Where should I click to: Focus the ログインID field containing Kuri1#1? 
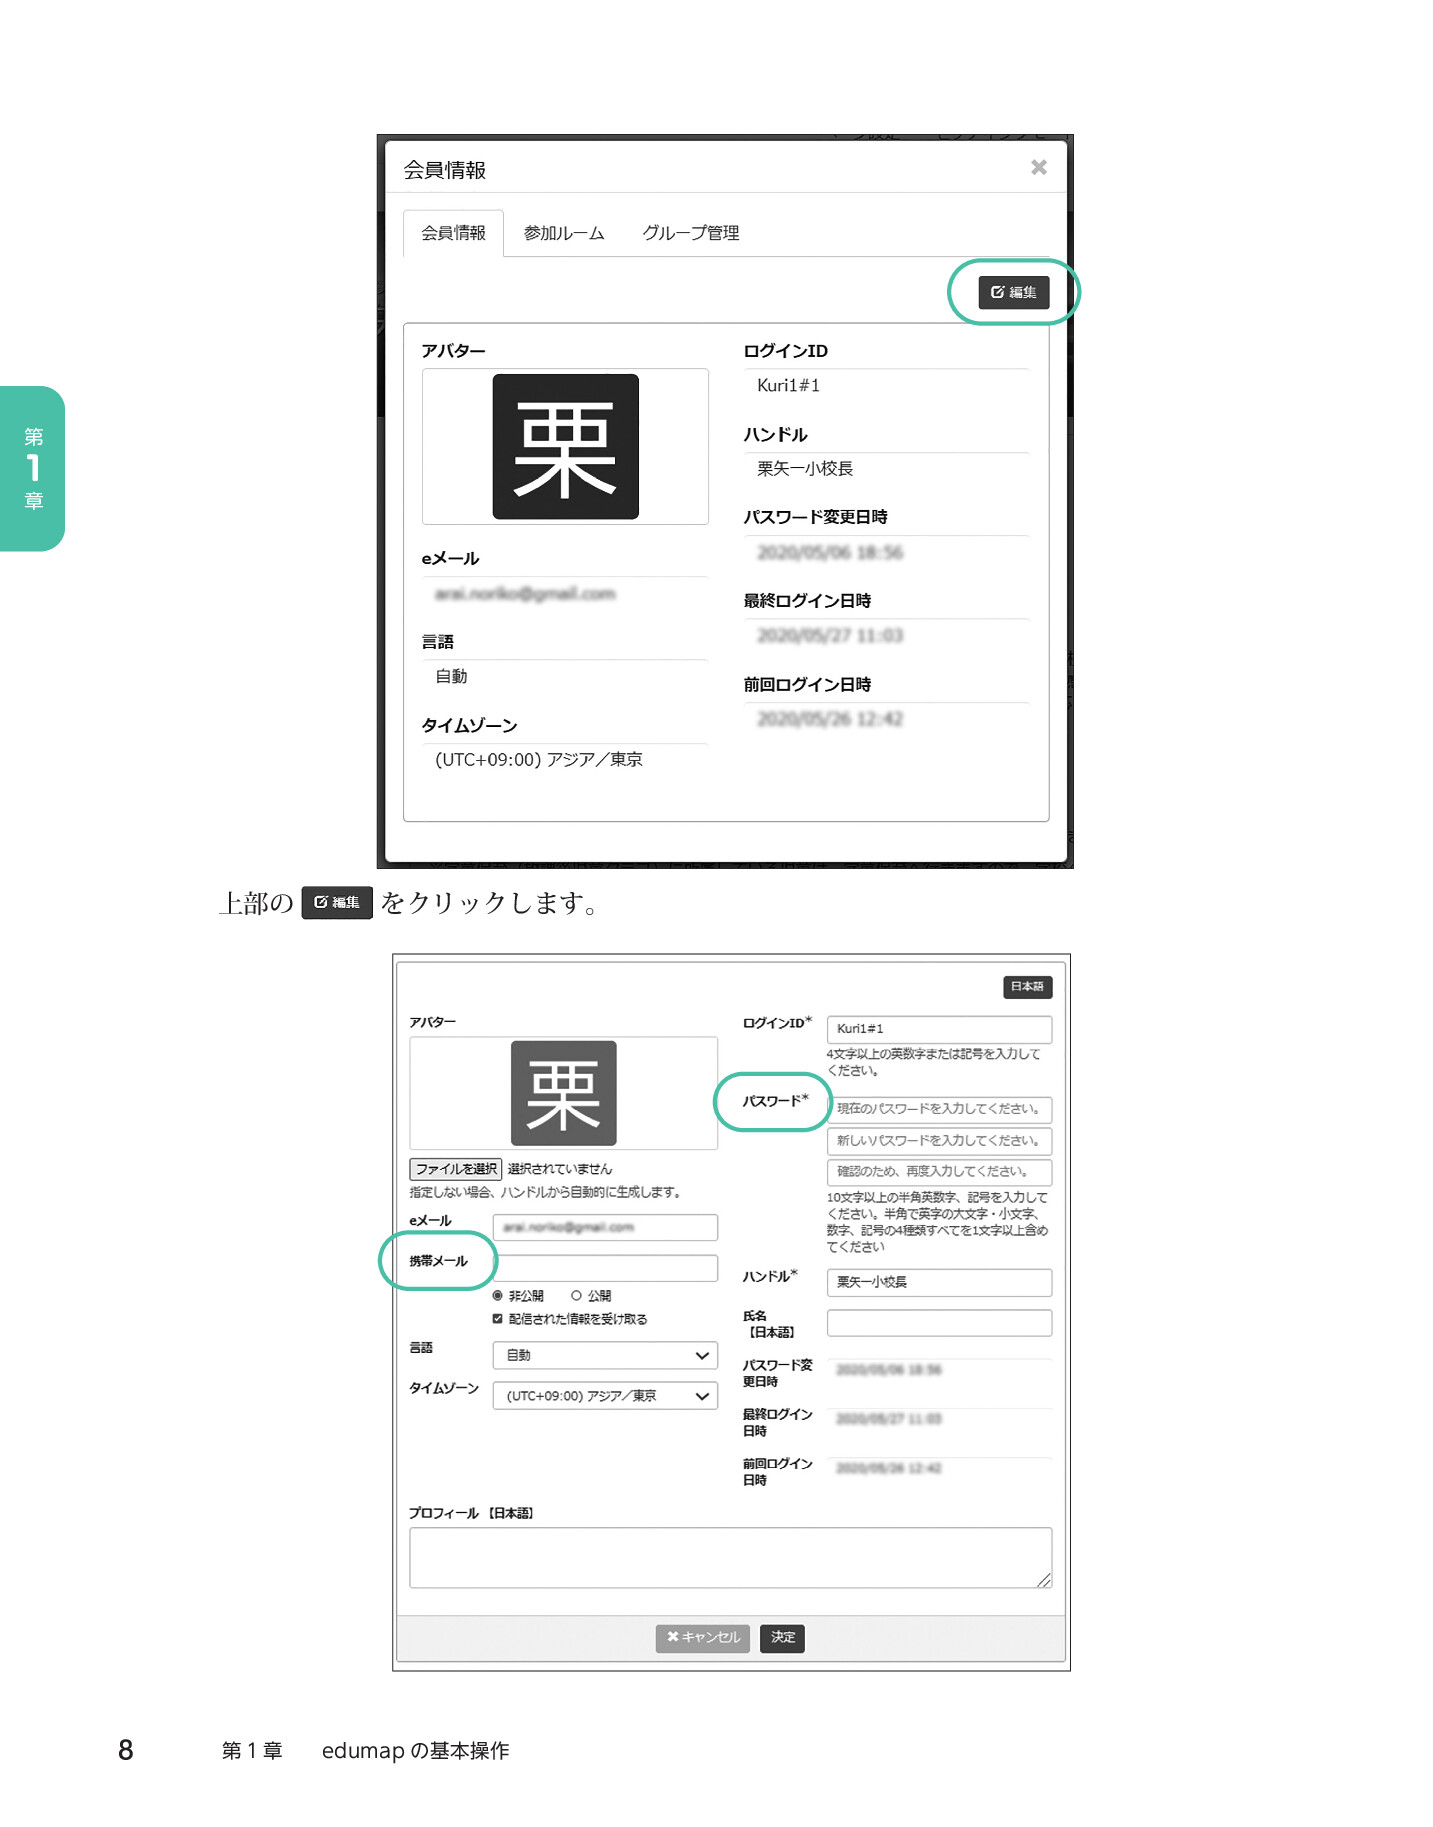(939, 1029)
